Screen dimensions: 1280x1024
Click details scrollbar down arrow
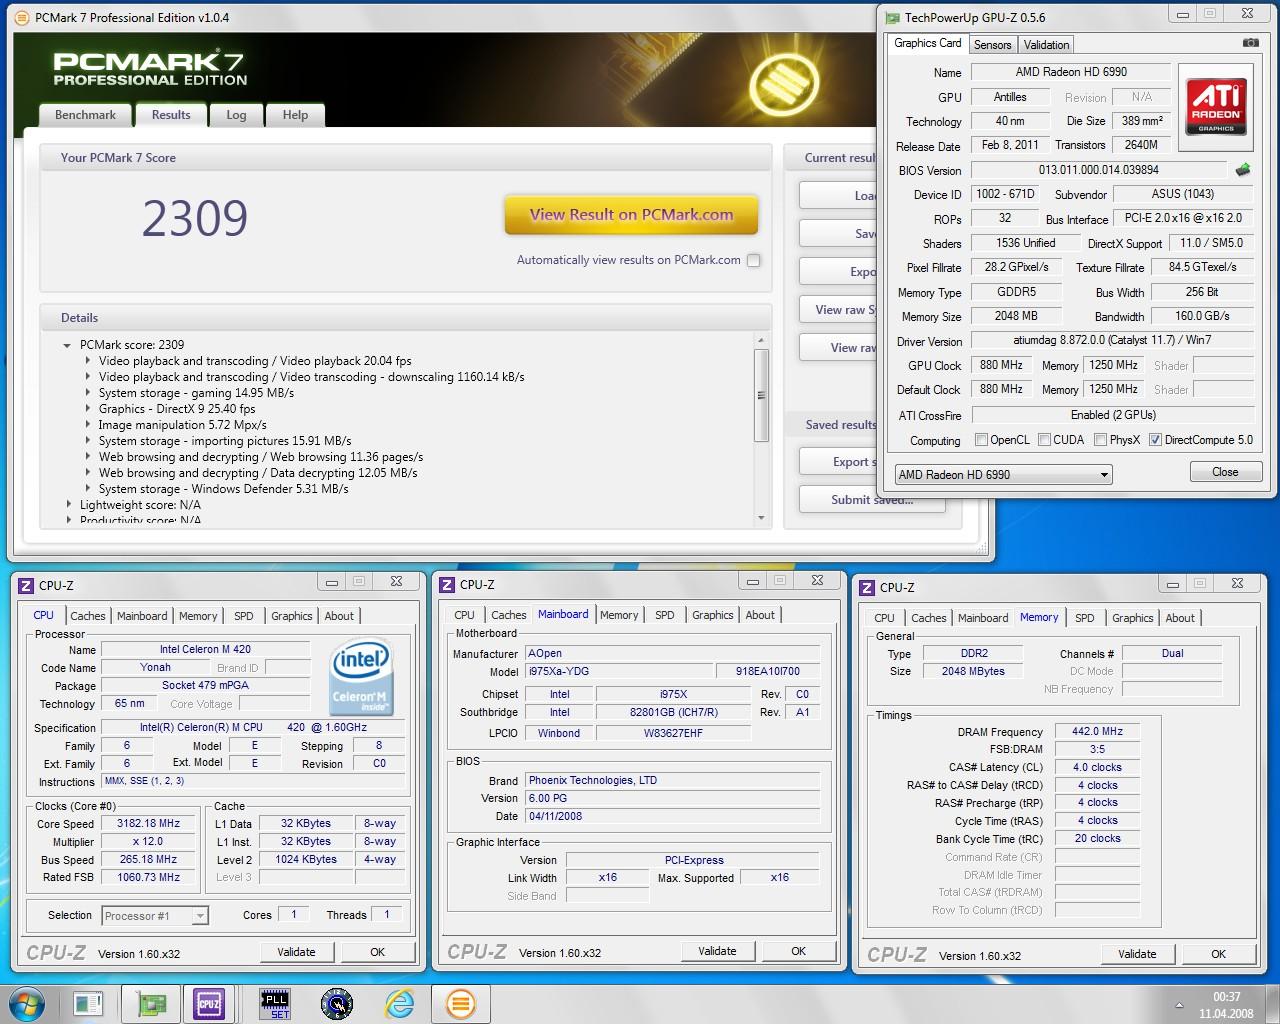pyautogui.click(x=761, y=518)
